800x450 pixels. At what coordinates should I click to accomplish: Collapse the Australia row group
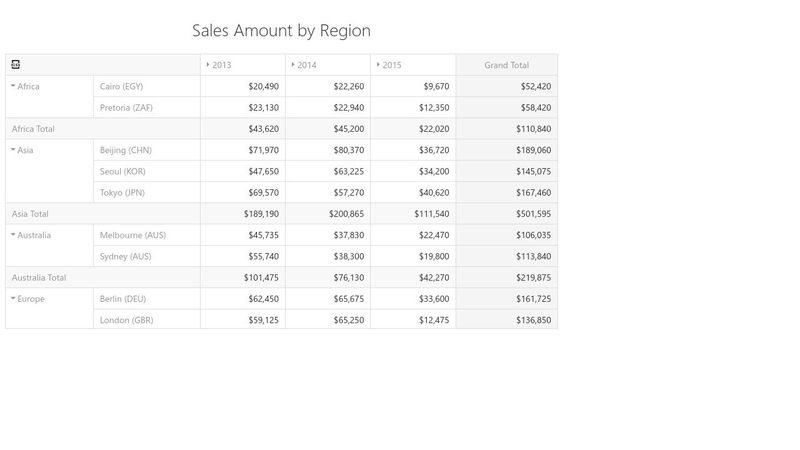tap(13, 235)
